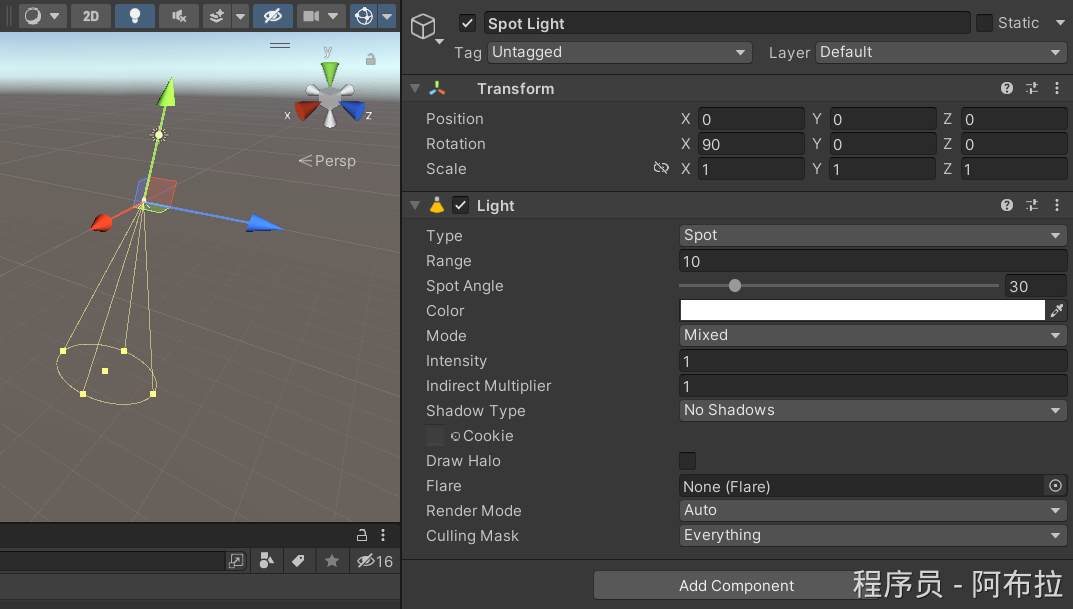The width and height of the screenshot is (1073, 609).
Task: Collapse the Transform component section
Action: (x=415, y=89)
